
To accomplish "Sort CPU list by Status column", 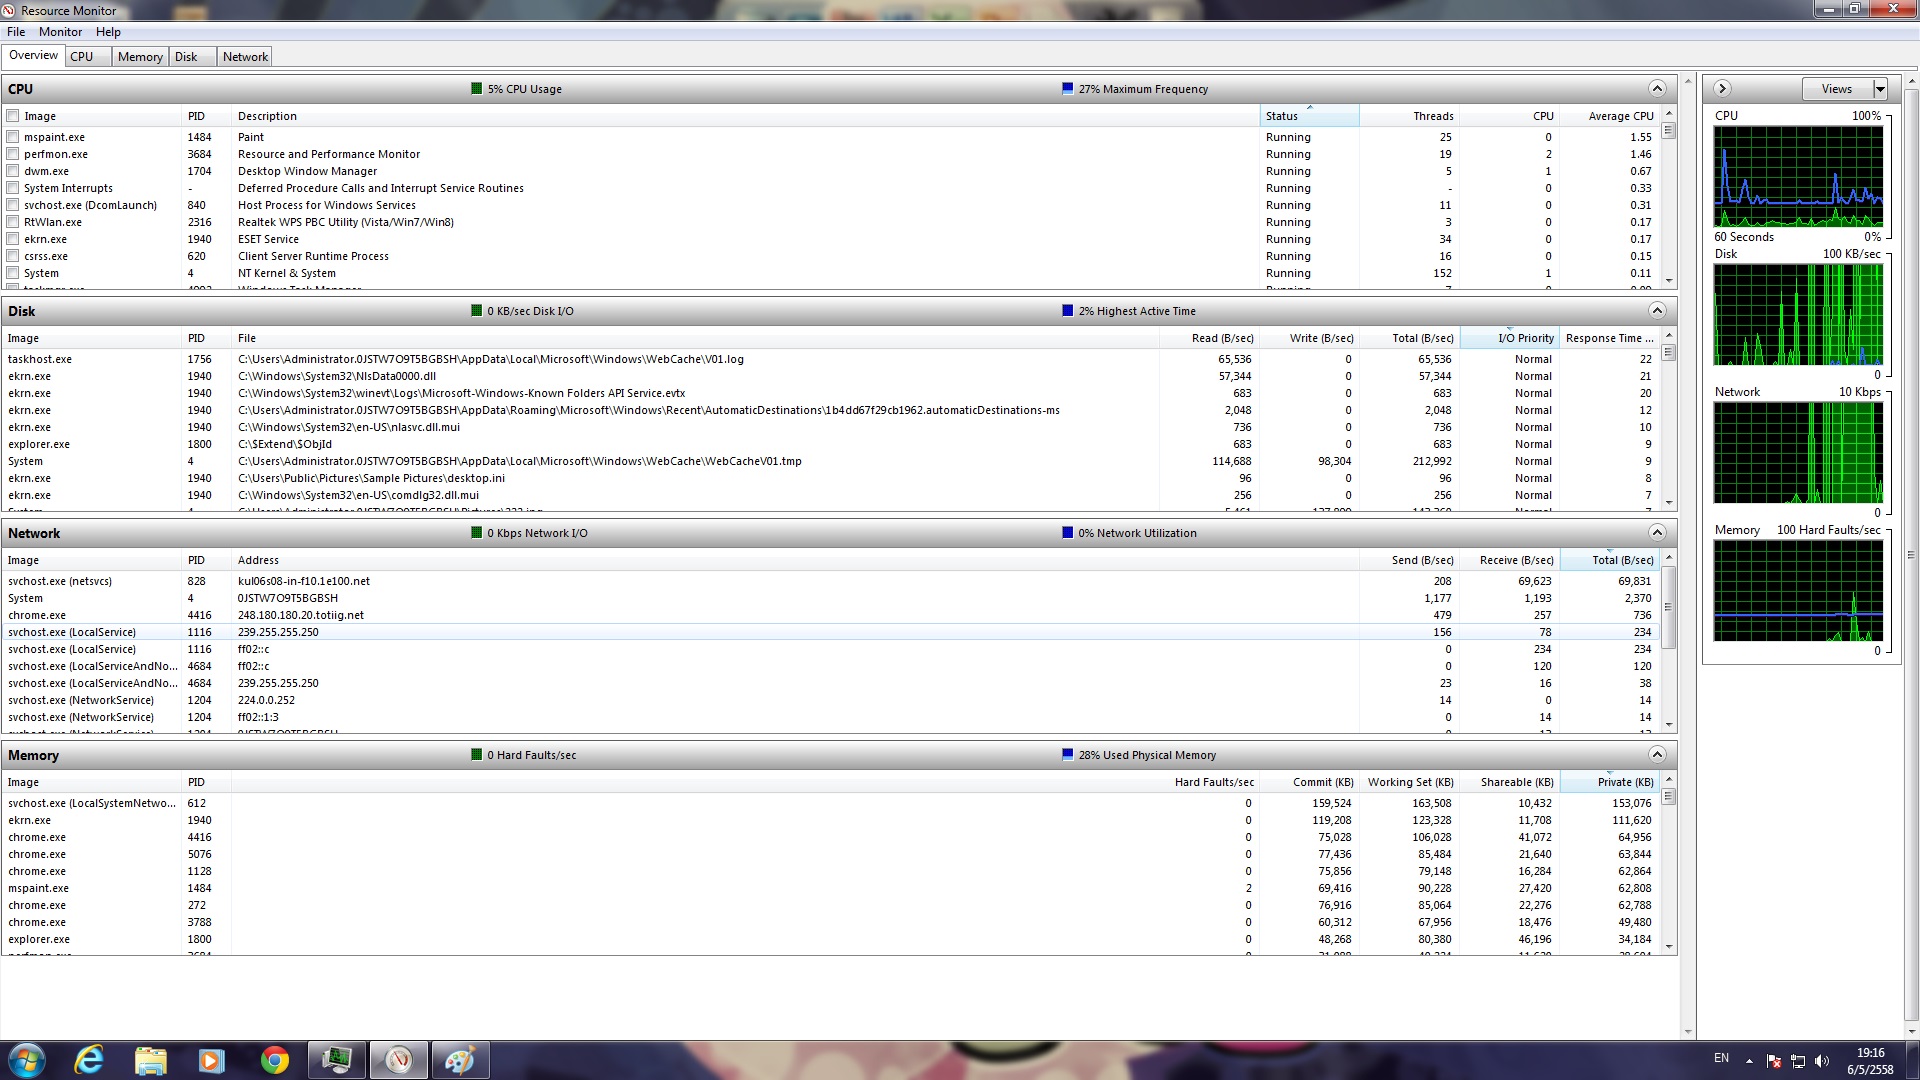I will [1309, 116].
